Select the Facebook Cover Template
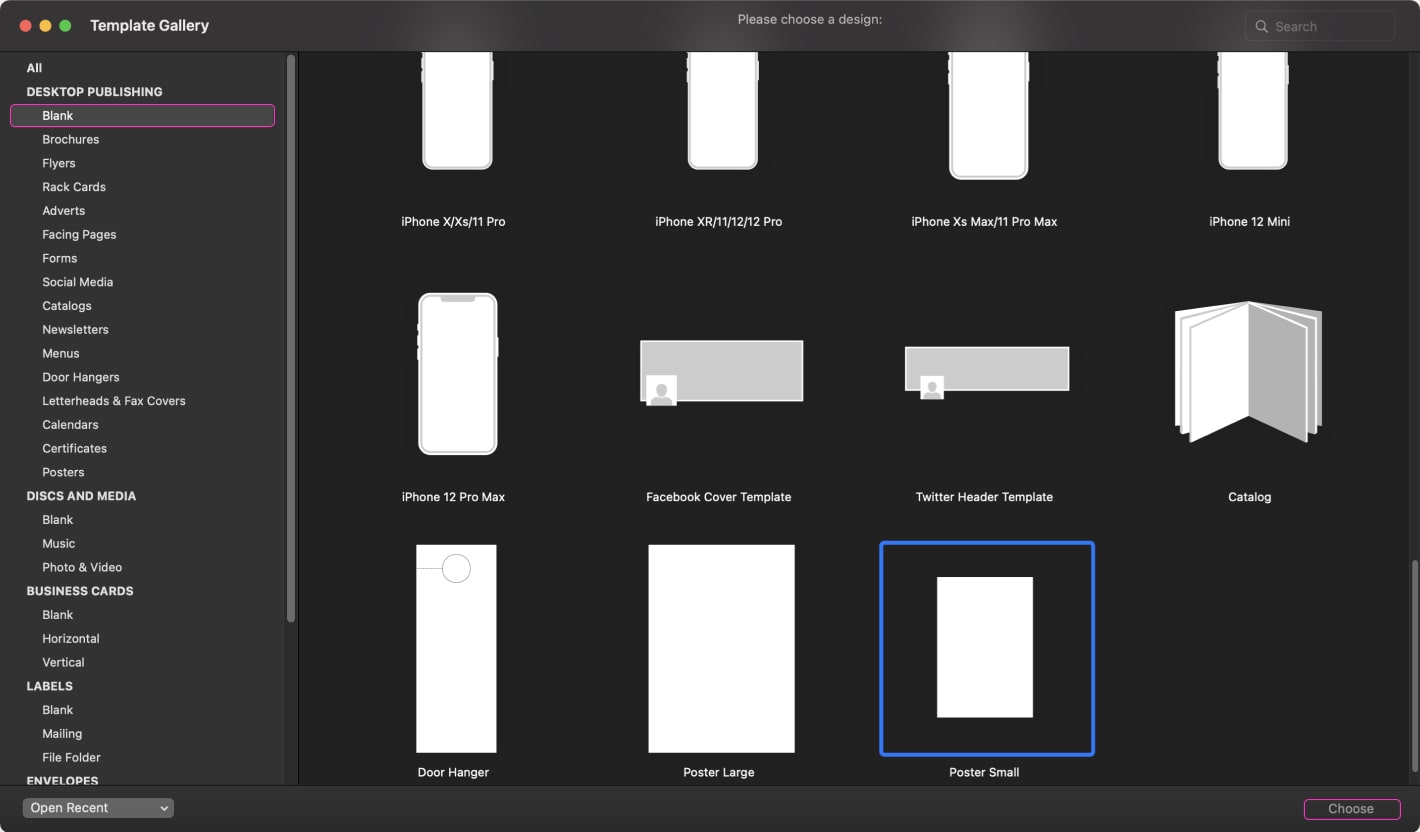 [x=720, y=370]
